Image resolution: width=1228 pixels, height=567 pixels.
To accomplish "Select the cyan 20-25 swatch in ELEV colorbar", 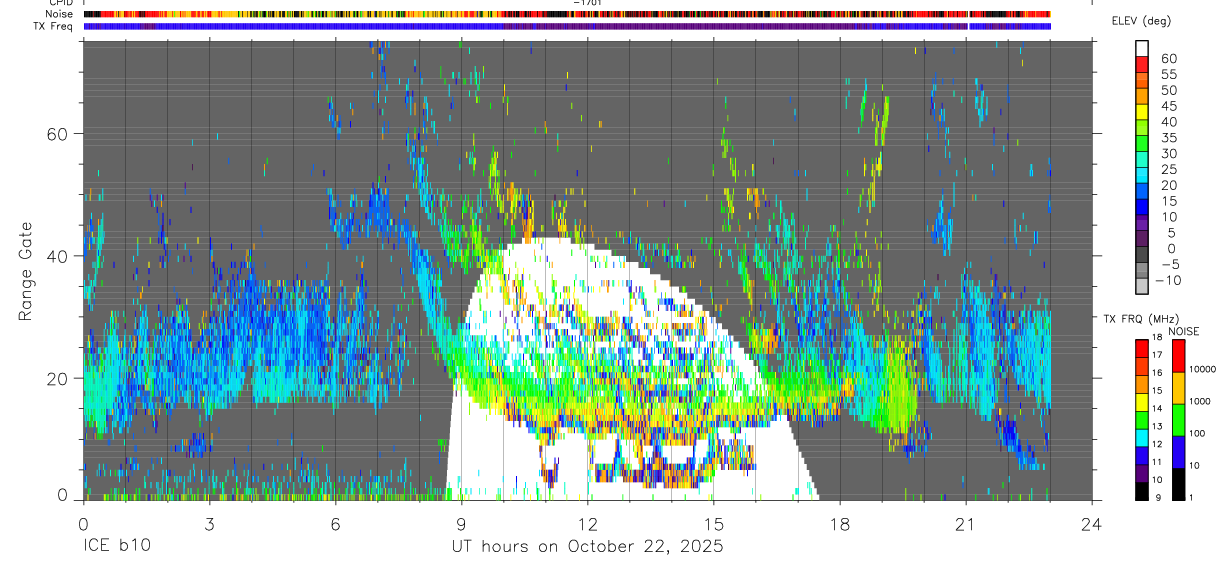I will (x=1142, y=177).
